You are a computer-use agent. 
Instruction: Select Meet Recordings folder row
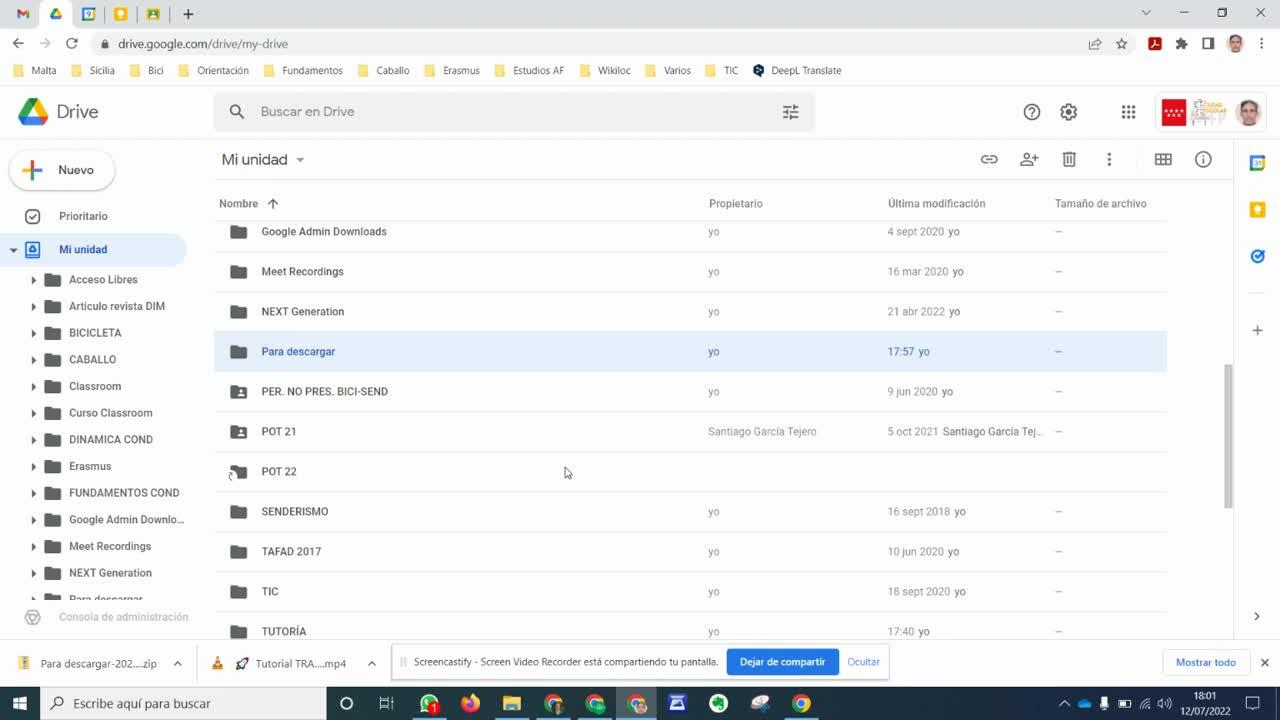coord(690,272)
